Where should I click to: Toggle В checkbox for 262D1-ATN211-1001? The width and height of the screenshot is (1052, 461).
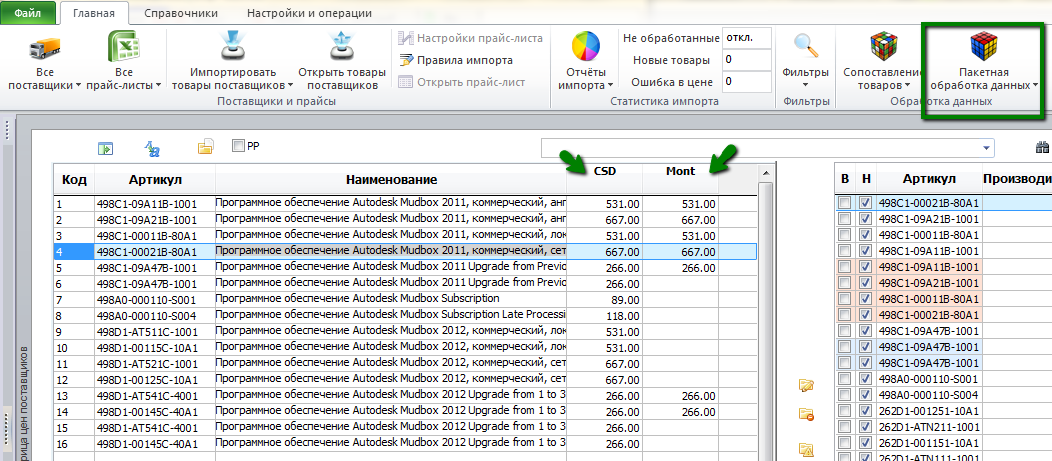[844, 427]
